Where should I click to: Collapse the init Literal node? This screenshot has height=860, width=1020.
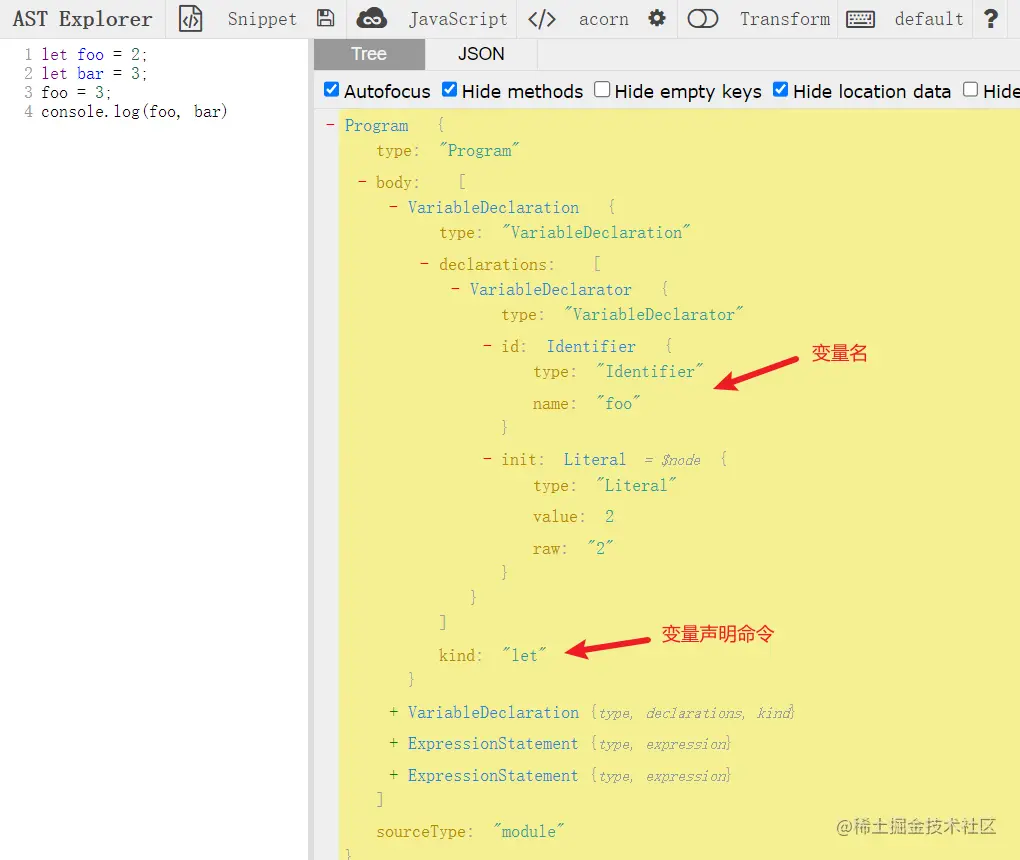[487, 459]
